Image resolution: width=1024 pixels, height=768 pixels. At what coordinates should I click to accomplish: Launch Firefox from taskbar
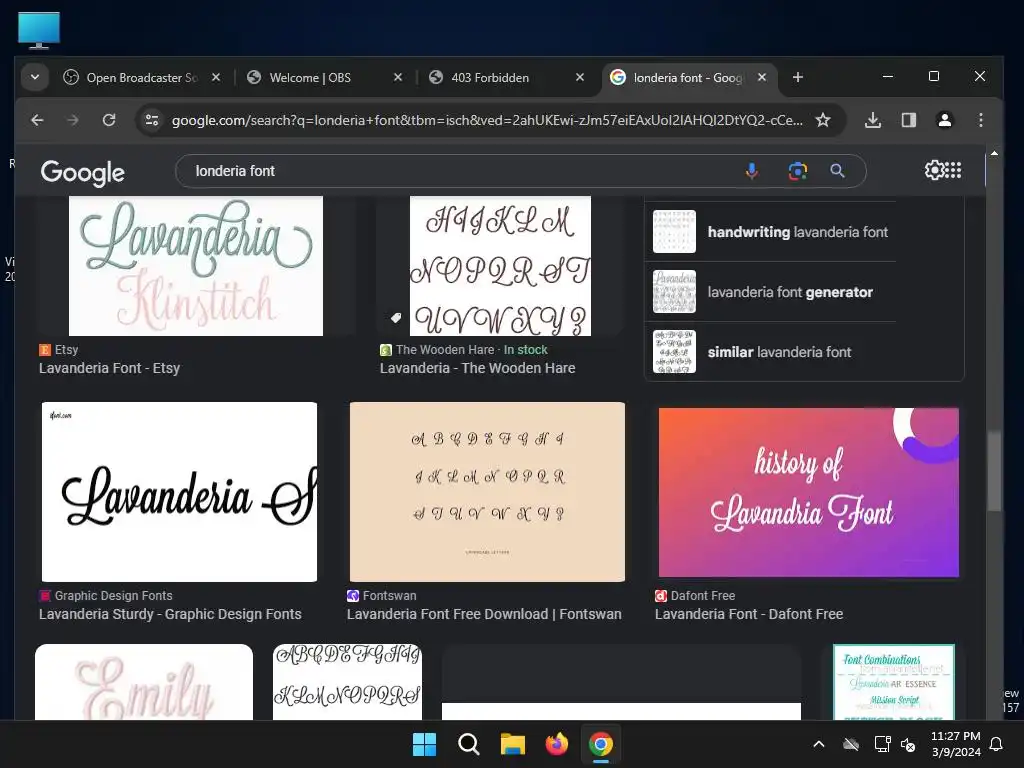pos(556,744)
